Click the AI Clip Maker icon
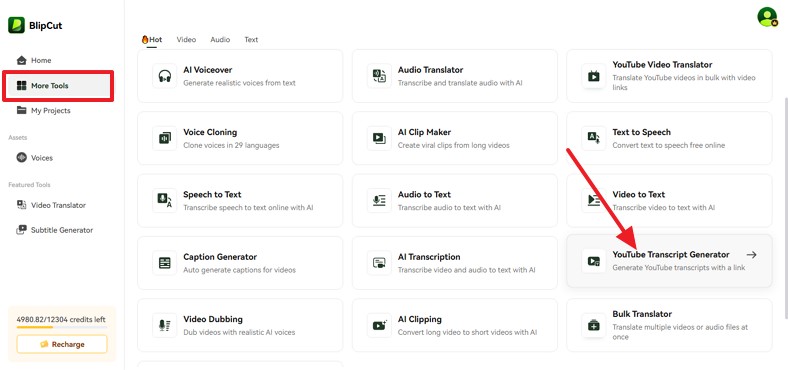 pyautogui.click(x=379, y=138)
